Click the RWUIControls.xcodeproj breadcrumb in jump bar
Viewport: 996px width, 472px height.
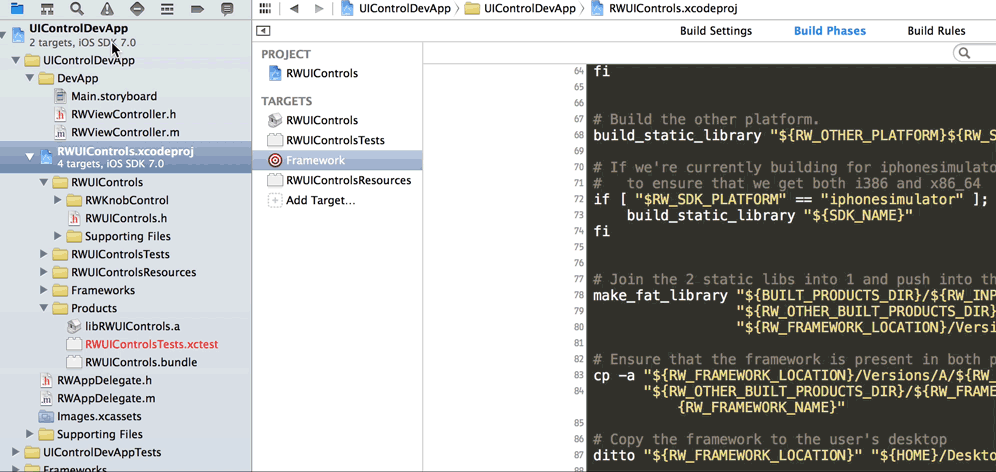pos(663,8)
